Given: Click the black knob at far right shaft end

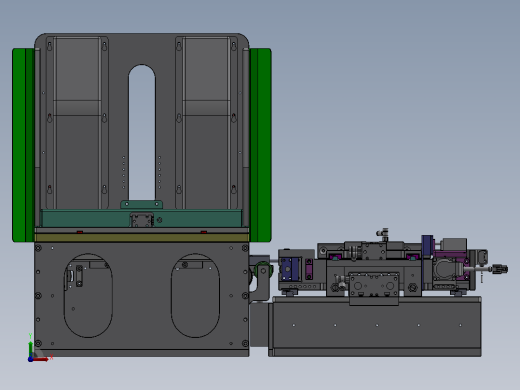Looking at the screenshot, I should click(x=500, y=269).
